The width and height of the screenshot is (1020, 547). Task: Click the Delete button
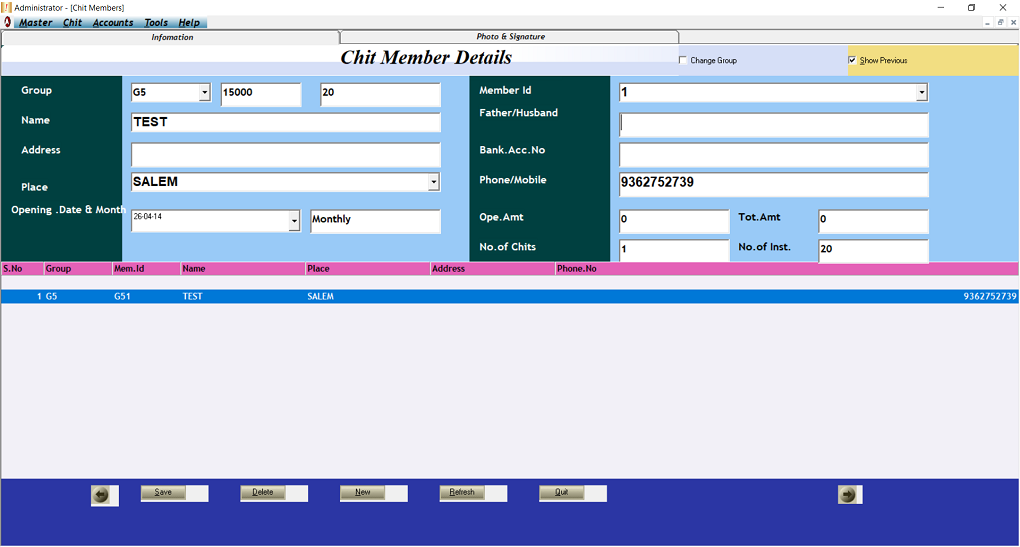pos(263,492)
